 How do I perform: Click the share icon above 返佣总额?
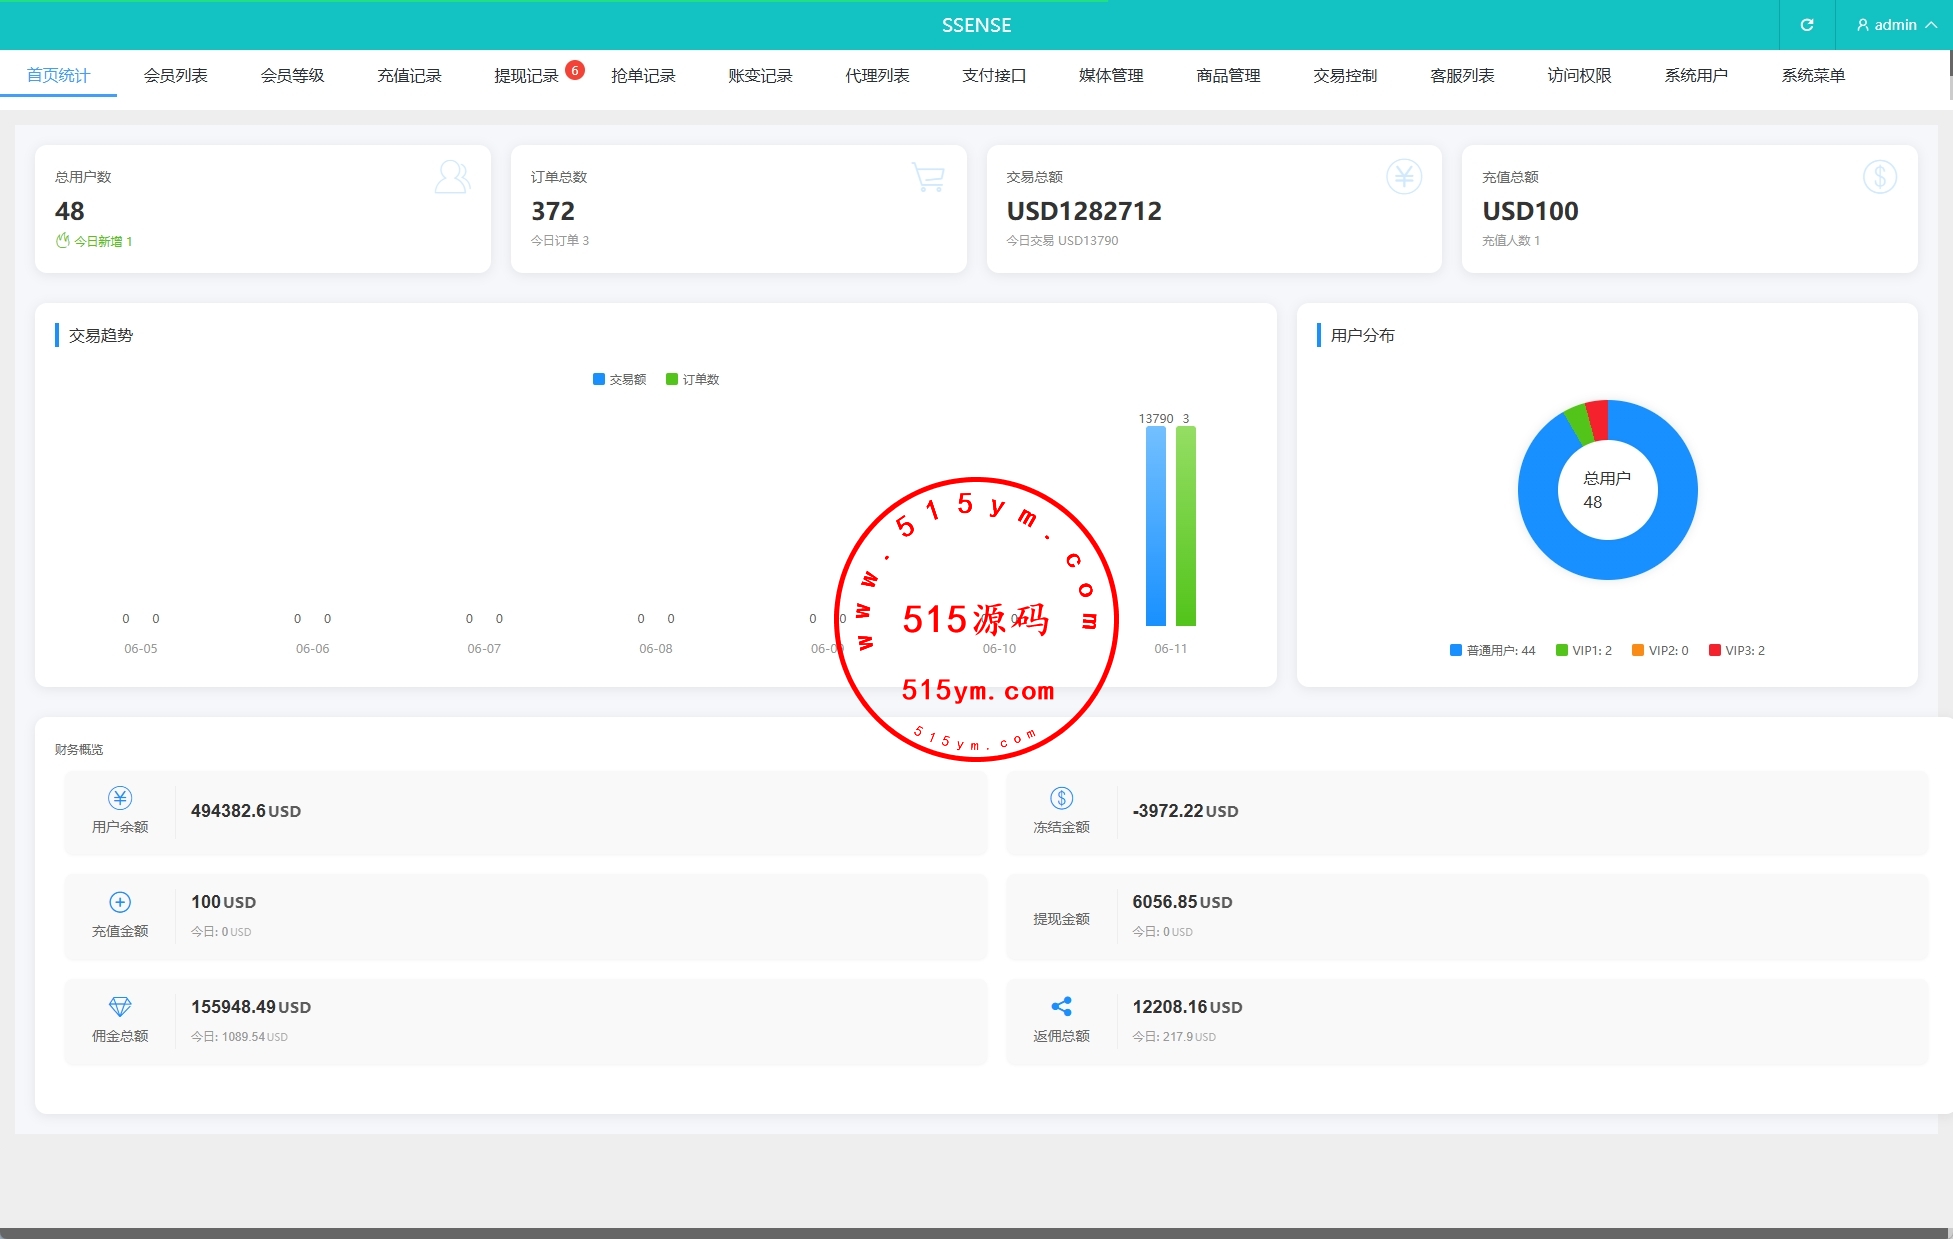coord(1061,1006)
